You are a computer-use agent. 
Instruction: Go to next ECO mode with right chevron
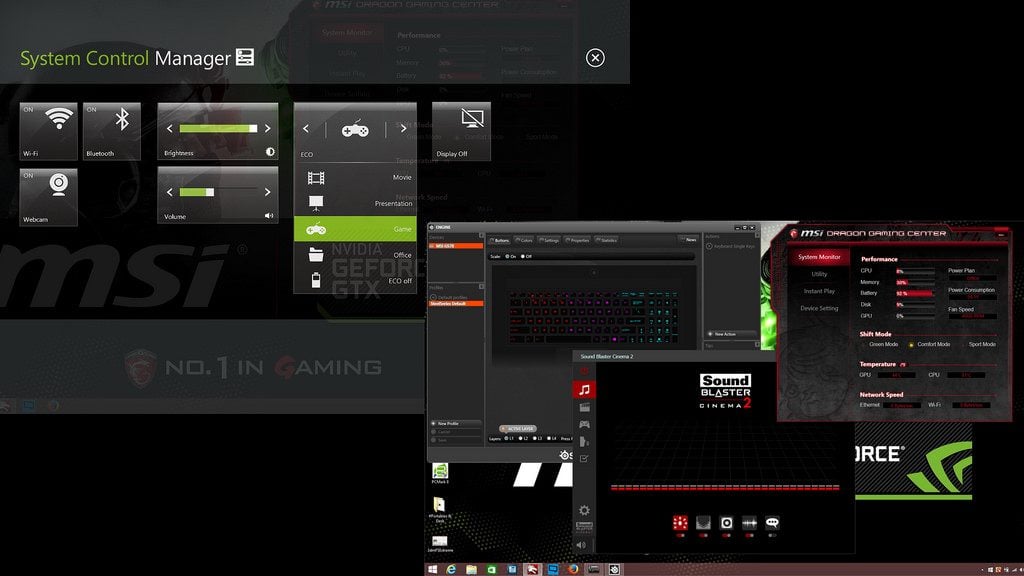[403, 129]
